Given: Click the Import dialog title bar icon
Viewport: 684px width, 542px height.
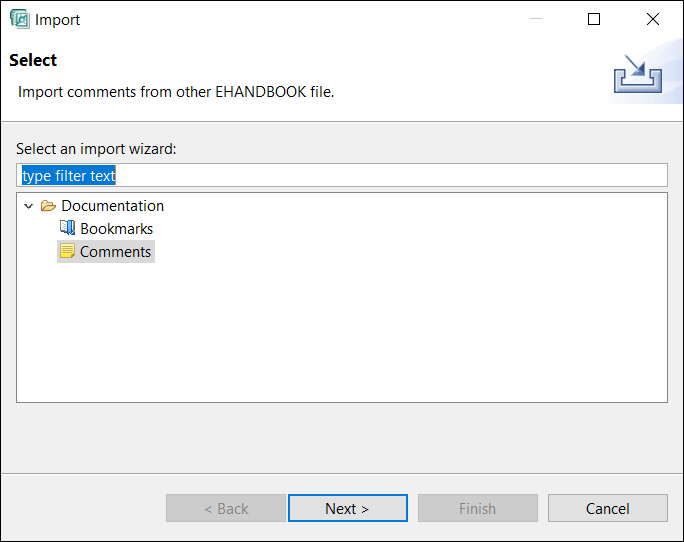Looking at the screenshot, I should pos(19,19).
